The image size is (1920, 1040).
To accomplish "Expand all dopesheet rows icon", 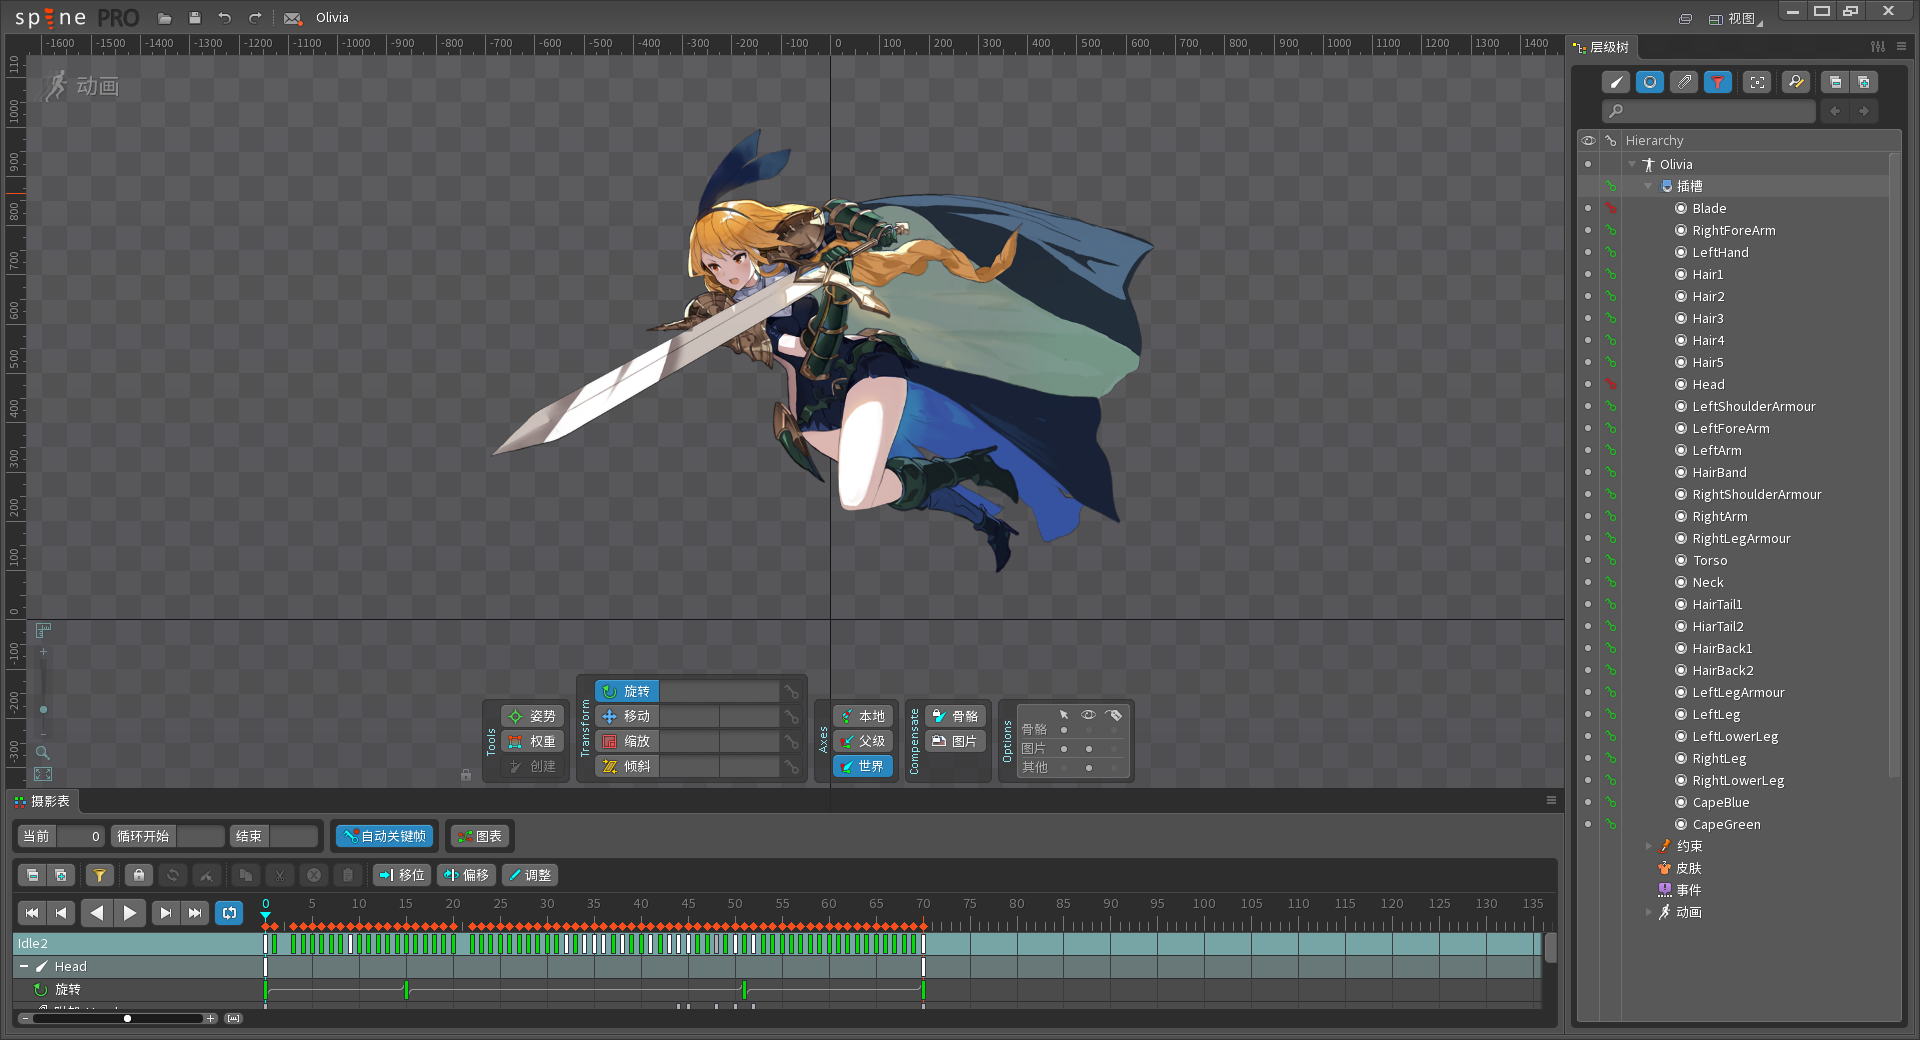I will [x=61, y=875].
